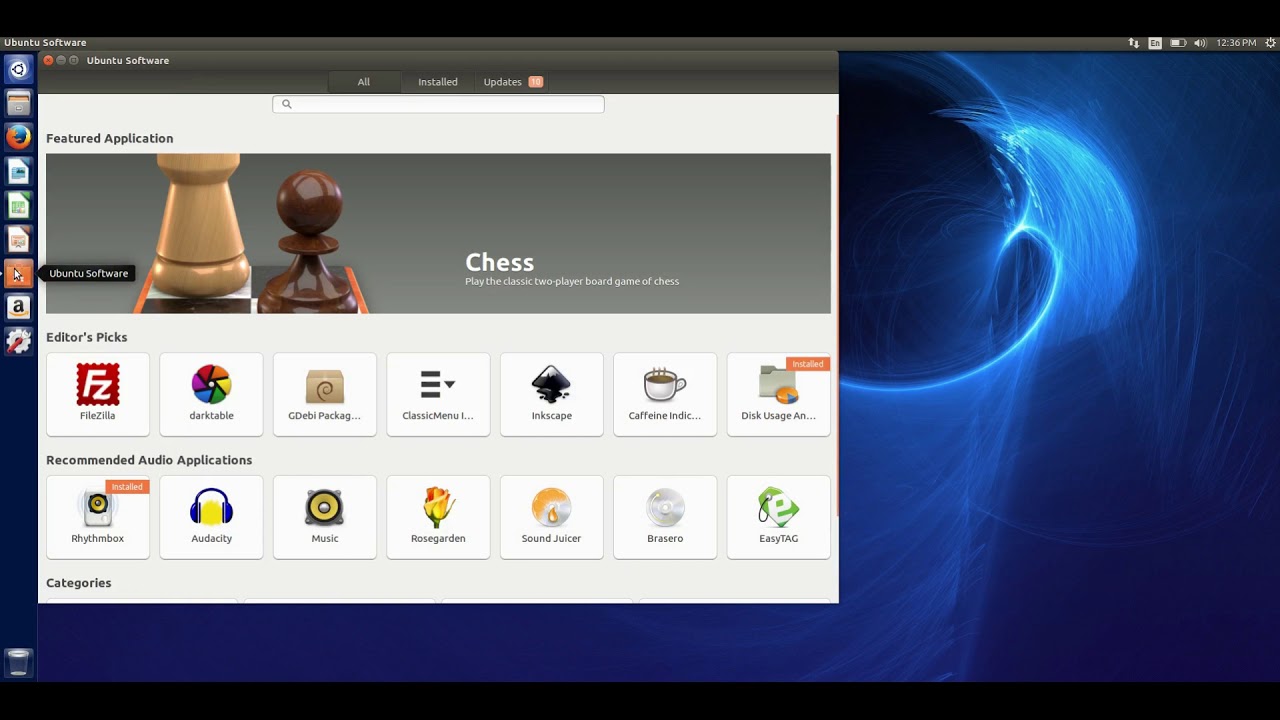Open the sound volume indicator
The height and width of the screenshot is (720, 1280).
(1200, 43)
